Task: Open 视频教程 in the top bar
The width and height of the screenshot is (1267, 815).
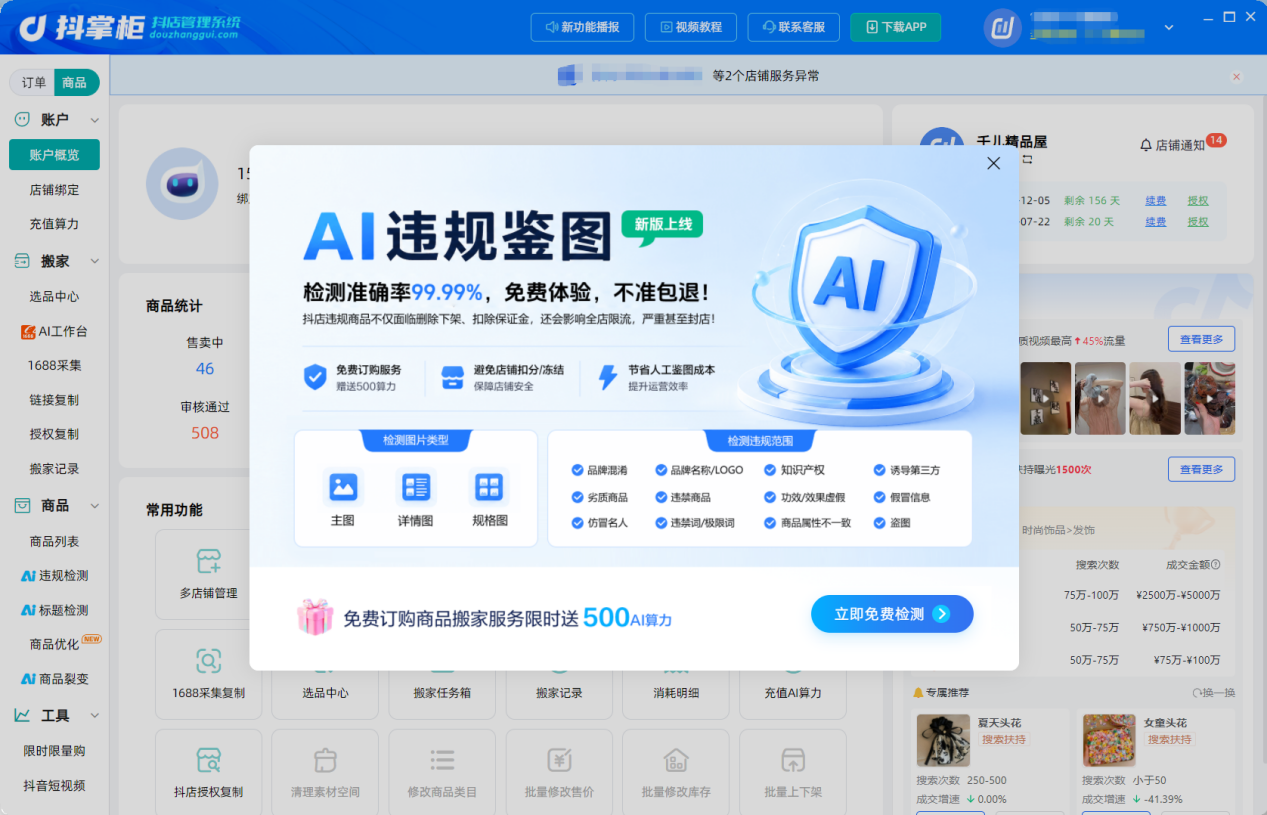Action: tap(691, 27)
